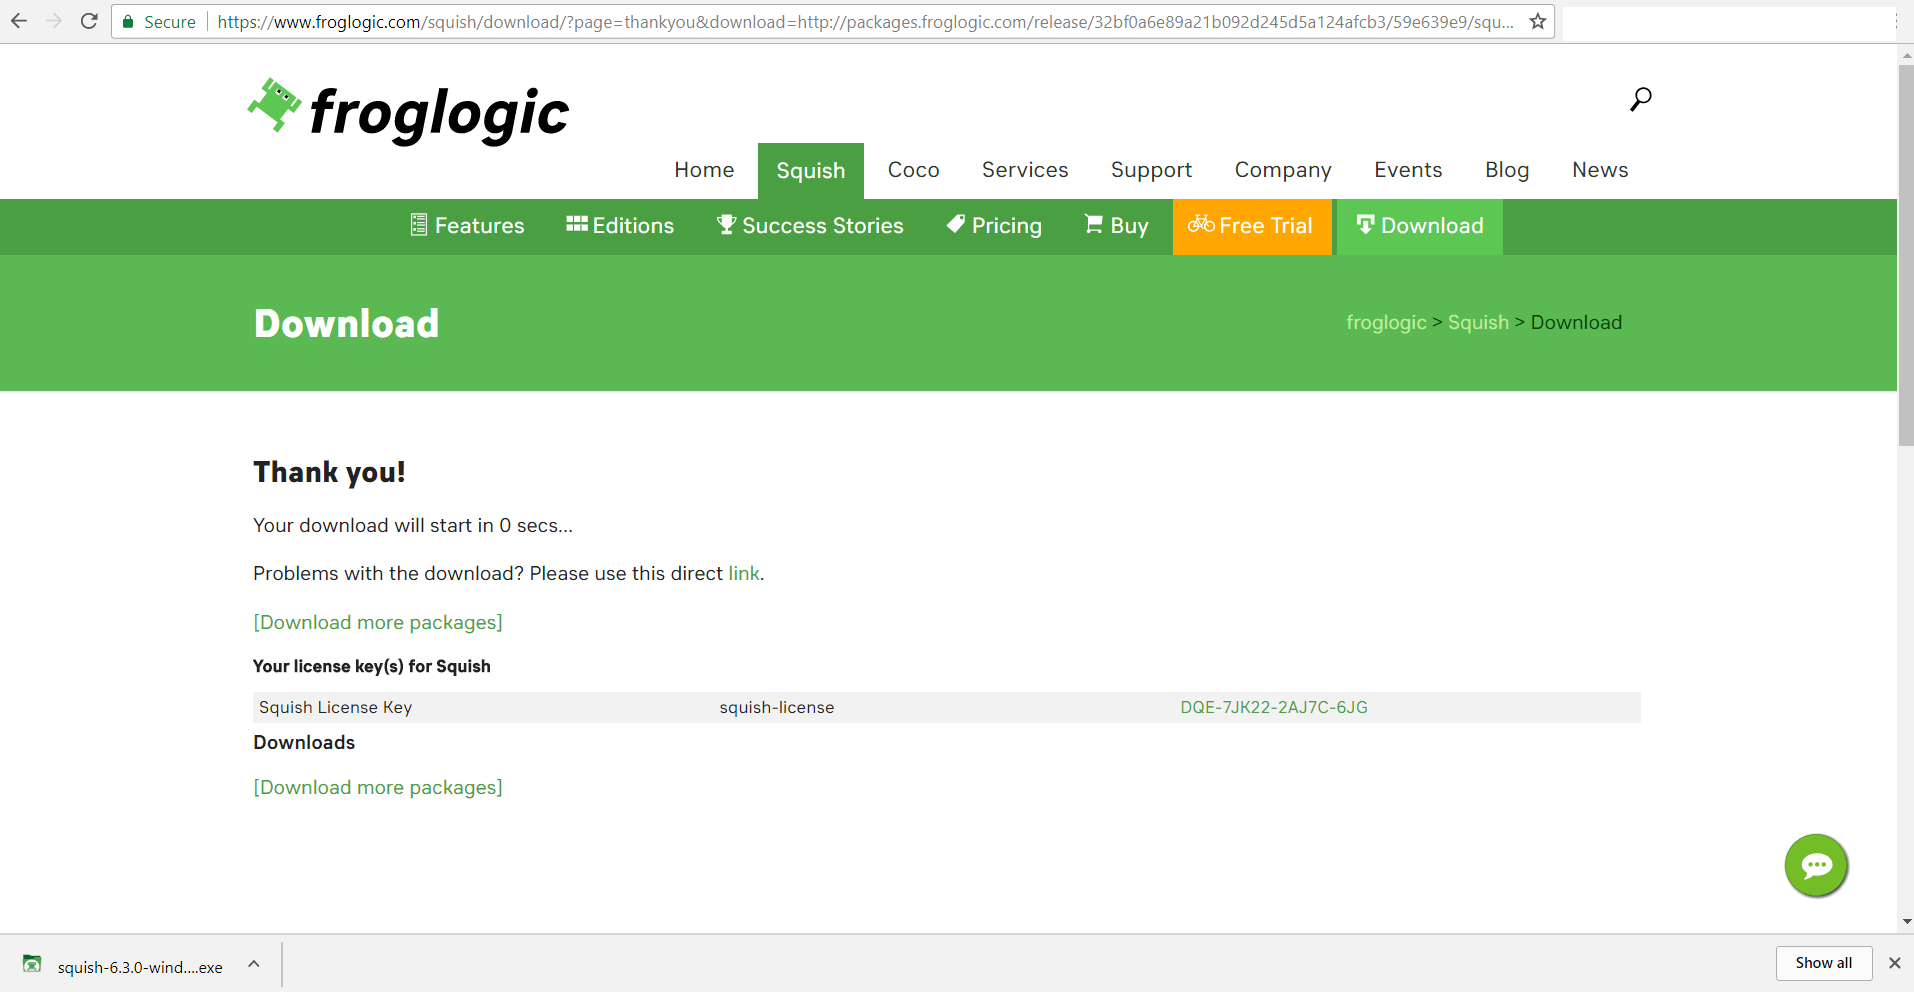Open the News menu item
This screenshot has width=1914, height=992.
pyautogui.click(x=1600, y=170)
